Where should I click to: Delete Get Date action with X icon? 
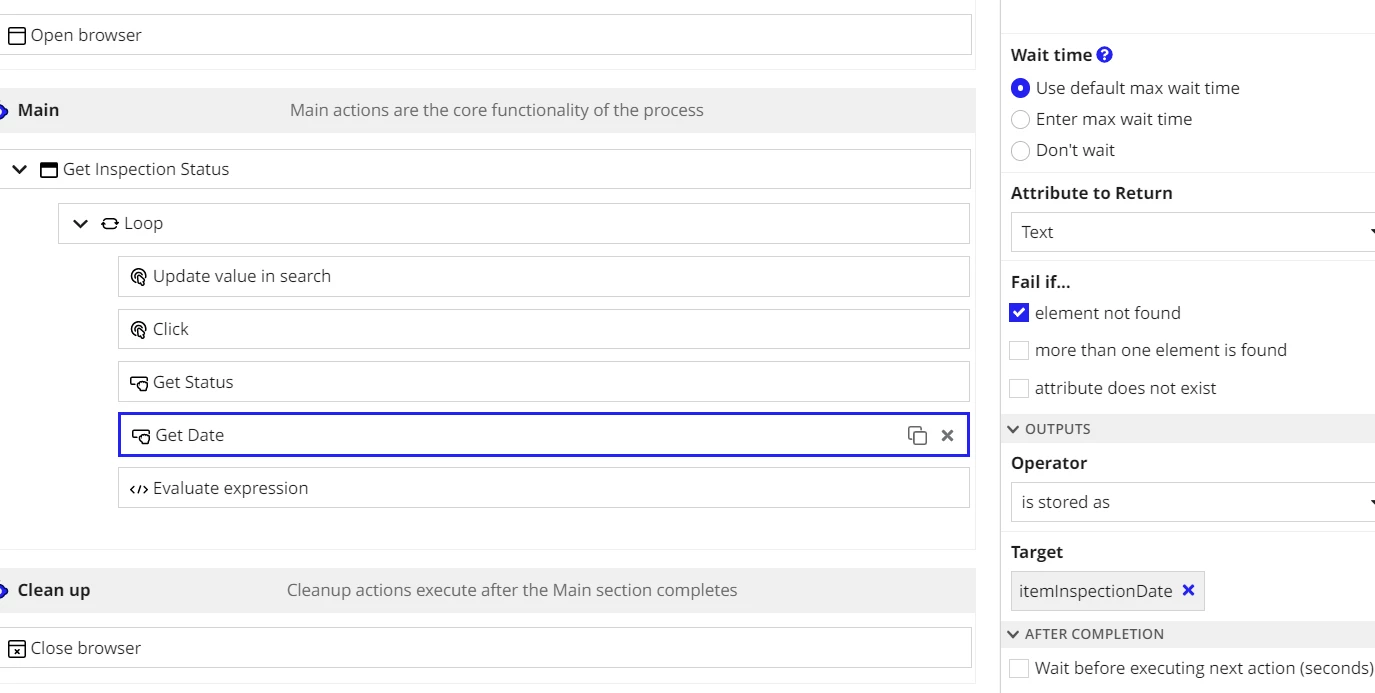click(x=947, y=435)
